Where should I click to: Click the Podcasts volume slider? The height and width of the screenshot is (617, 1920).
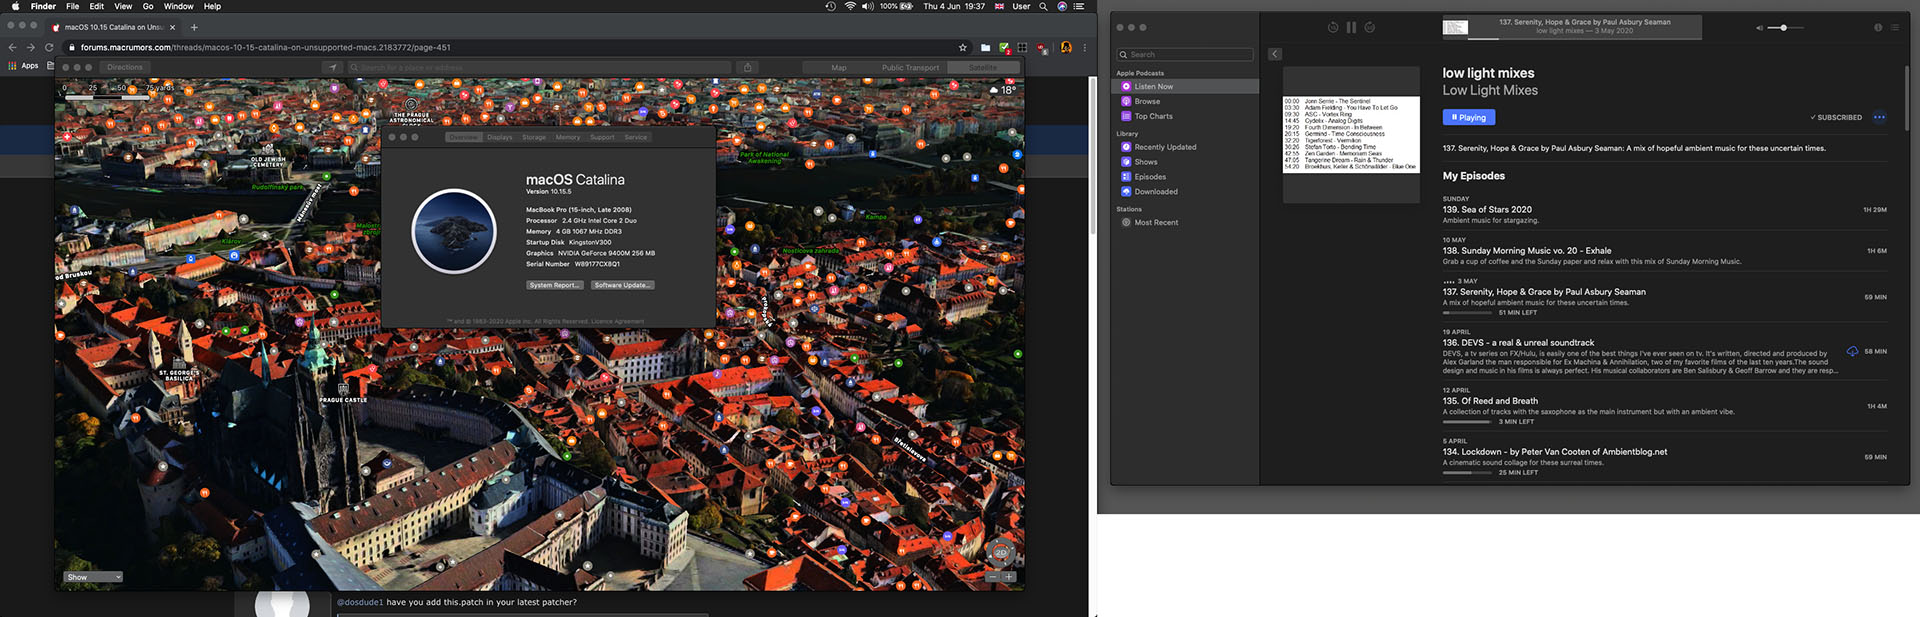[x=1785, y=28]
